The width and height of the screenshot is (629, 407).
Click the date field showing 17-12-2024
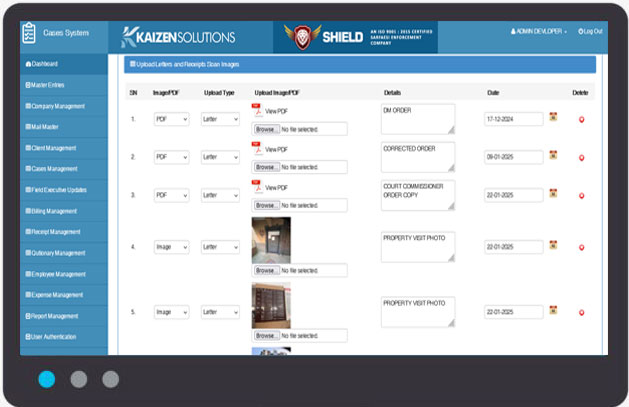(x=514, y=119)
